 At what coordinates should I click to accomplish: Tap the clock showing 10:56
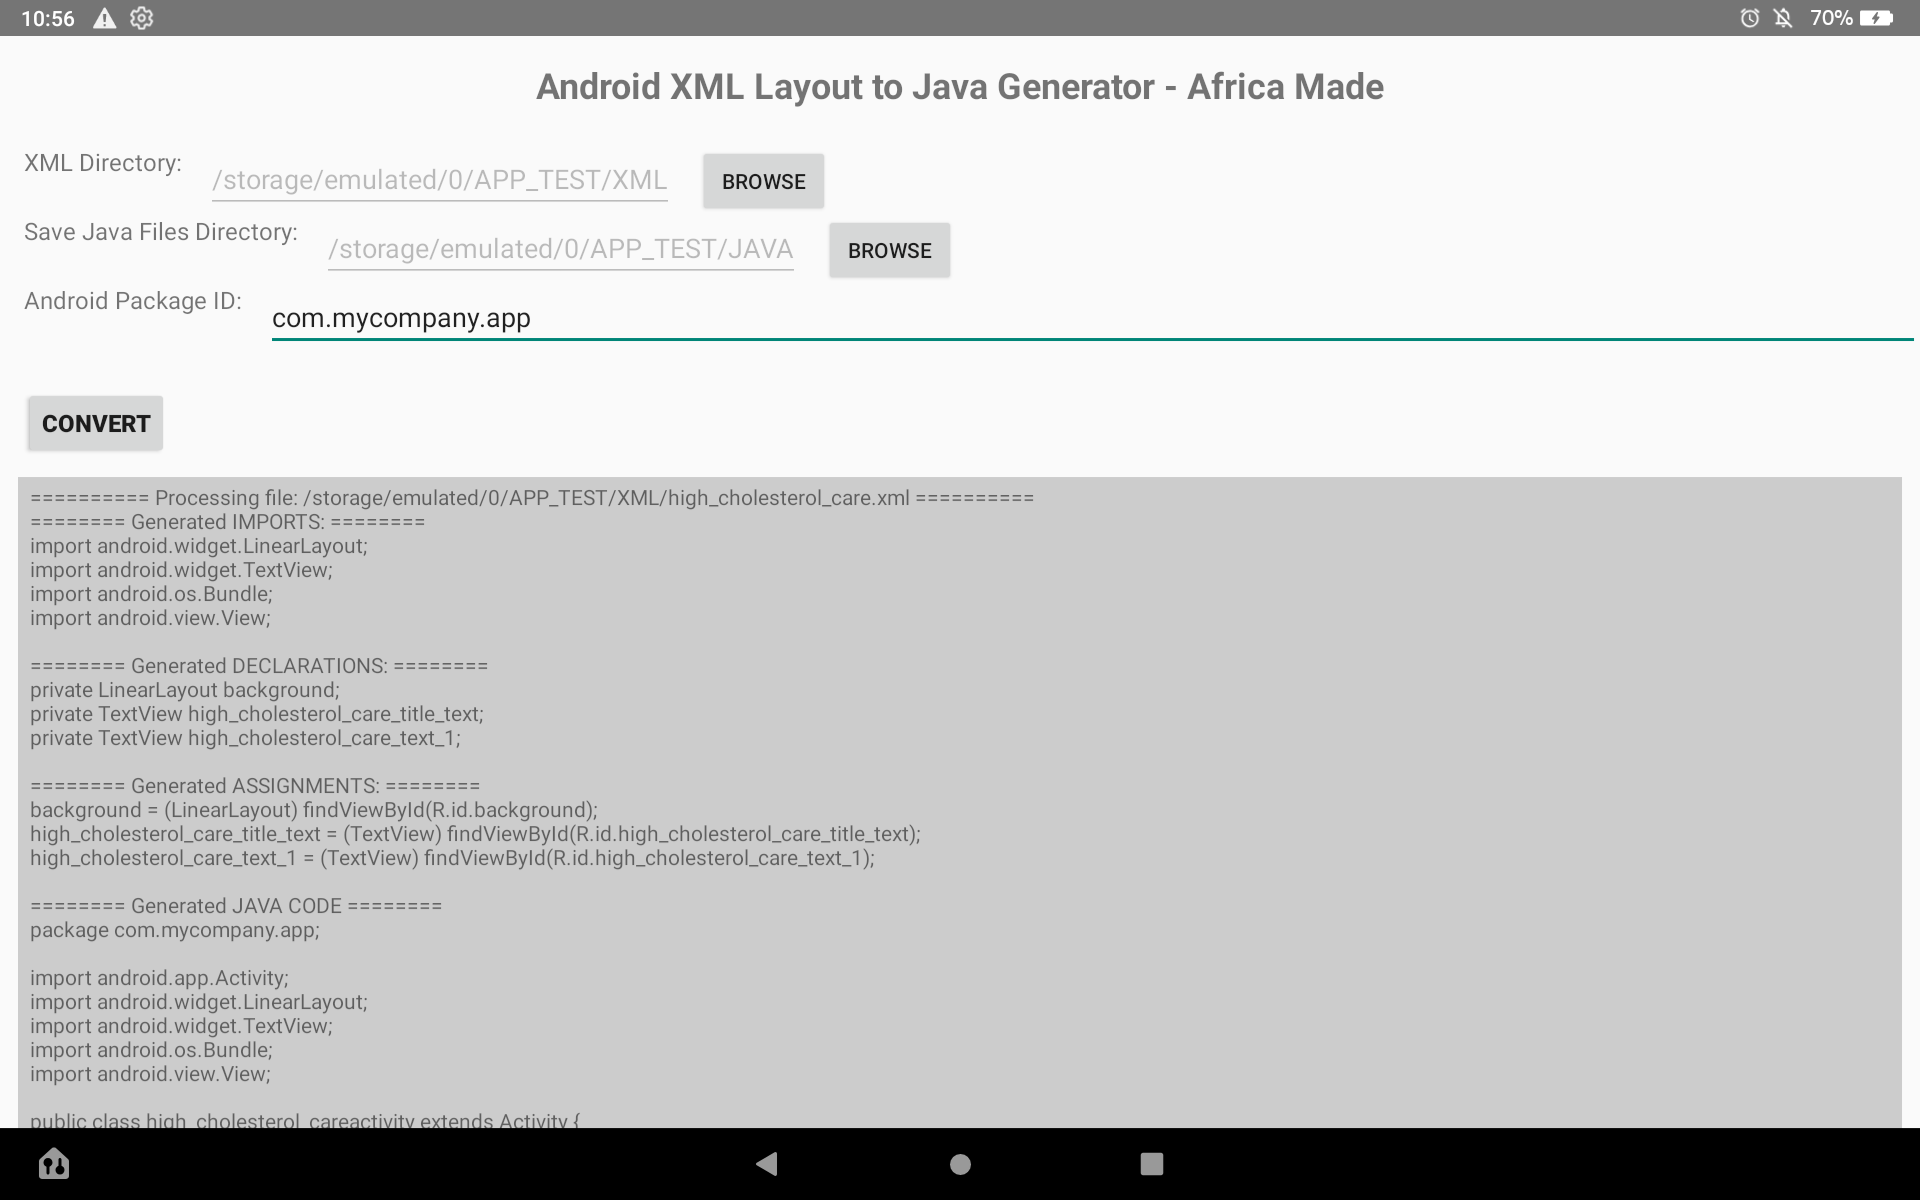(47, 17)
